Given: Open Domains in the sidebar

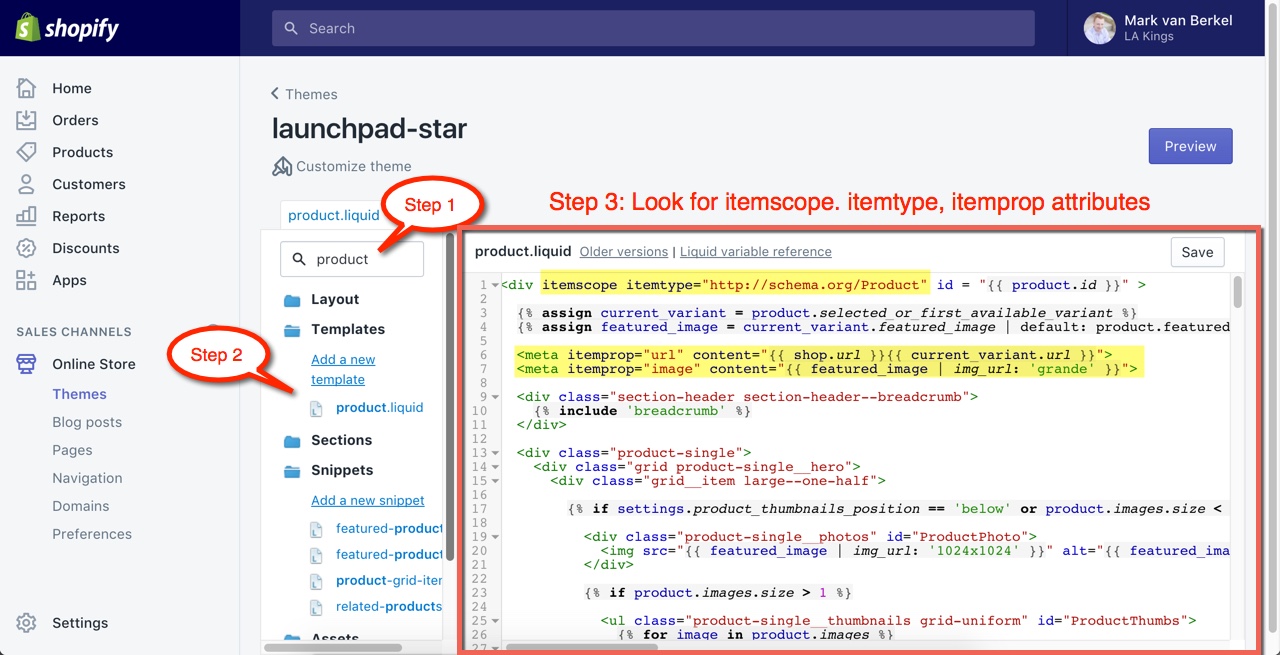Looking at the screenshot, I should pyautogui.click(x=81, y=506).
